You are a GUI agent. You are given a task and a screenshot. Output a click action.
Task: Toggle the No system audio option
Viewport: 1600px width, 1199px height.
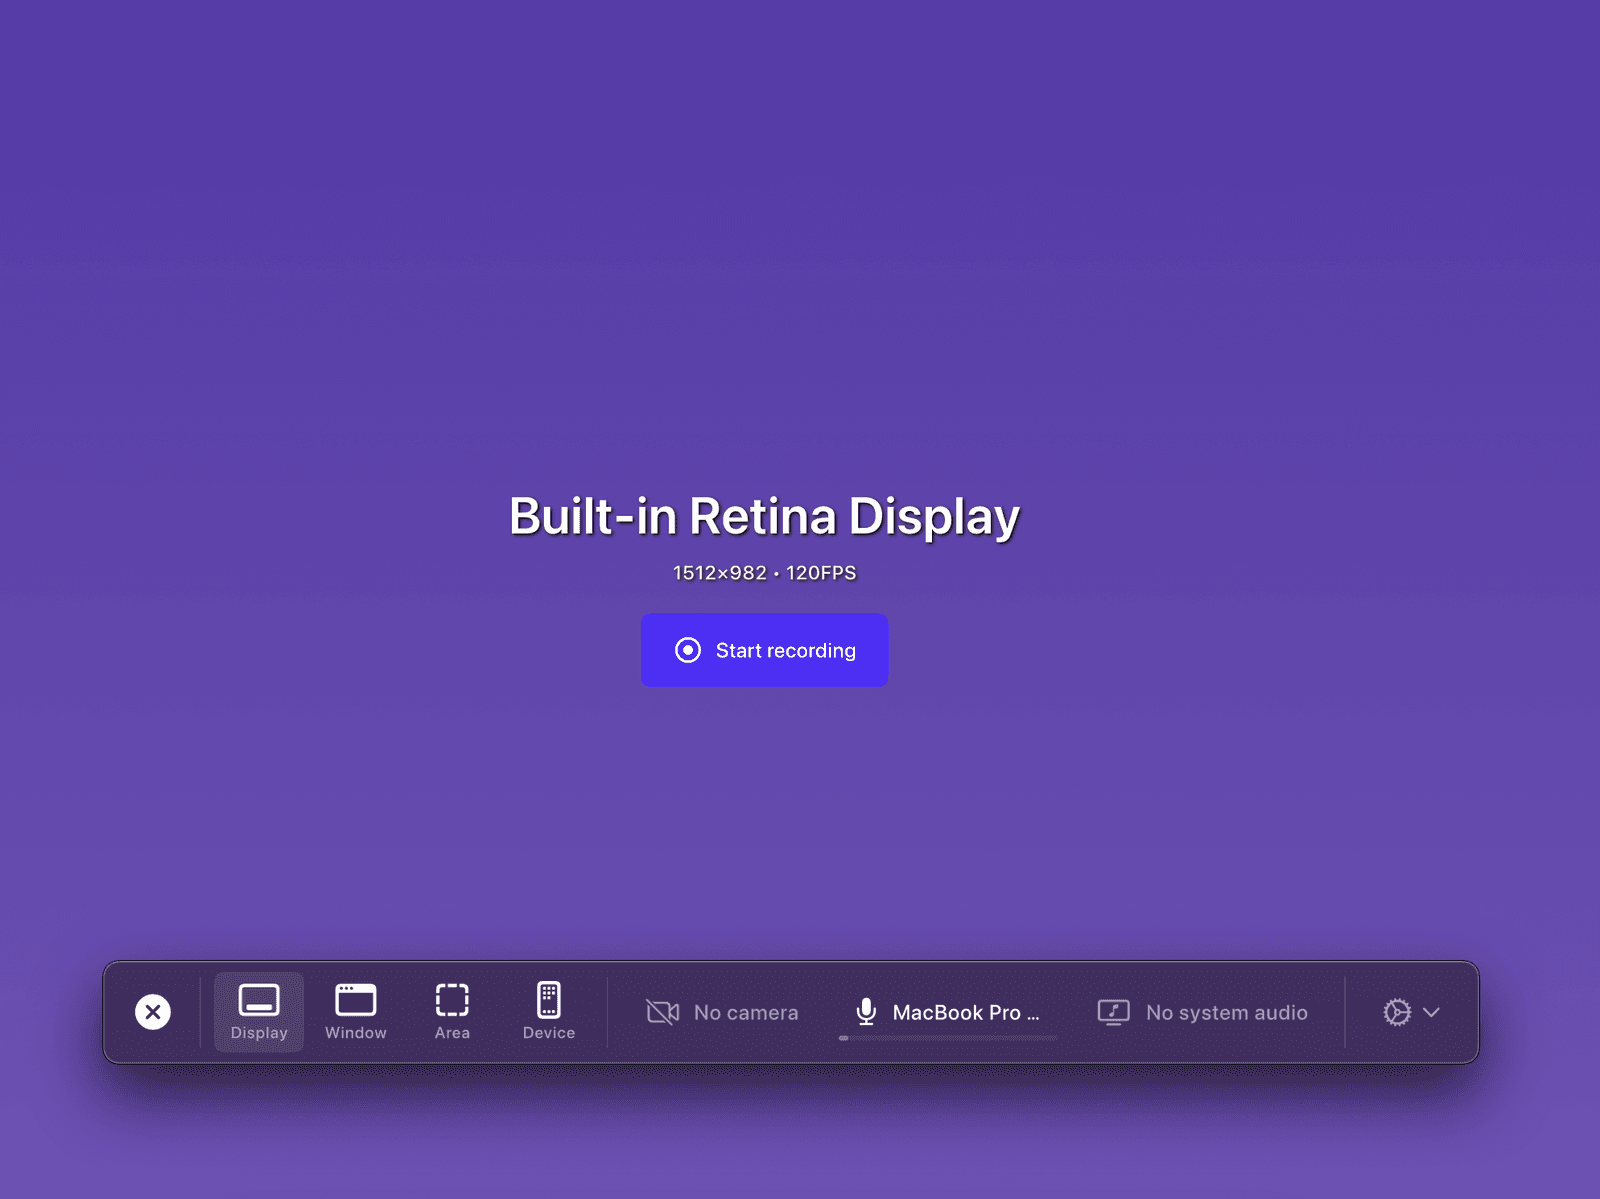coord(1226,1013)
